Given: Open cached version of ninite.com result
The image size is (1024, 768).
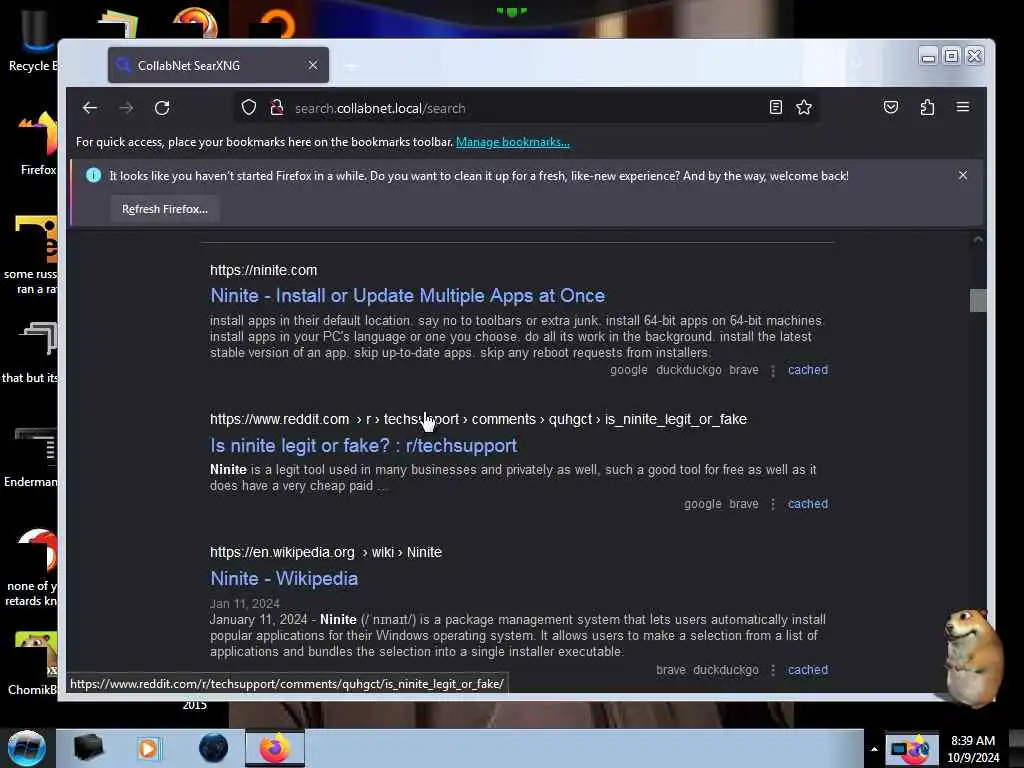Looking at the screenshot, I should [808, 370].
